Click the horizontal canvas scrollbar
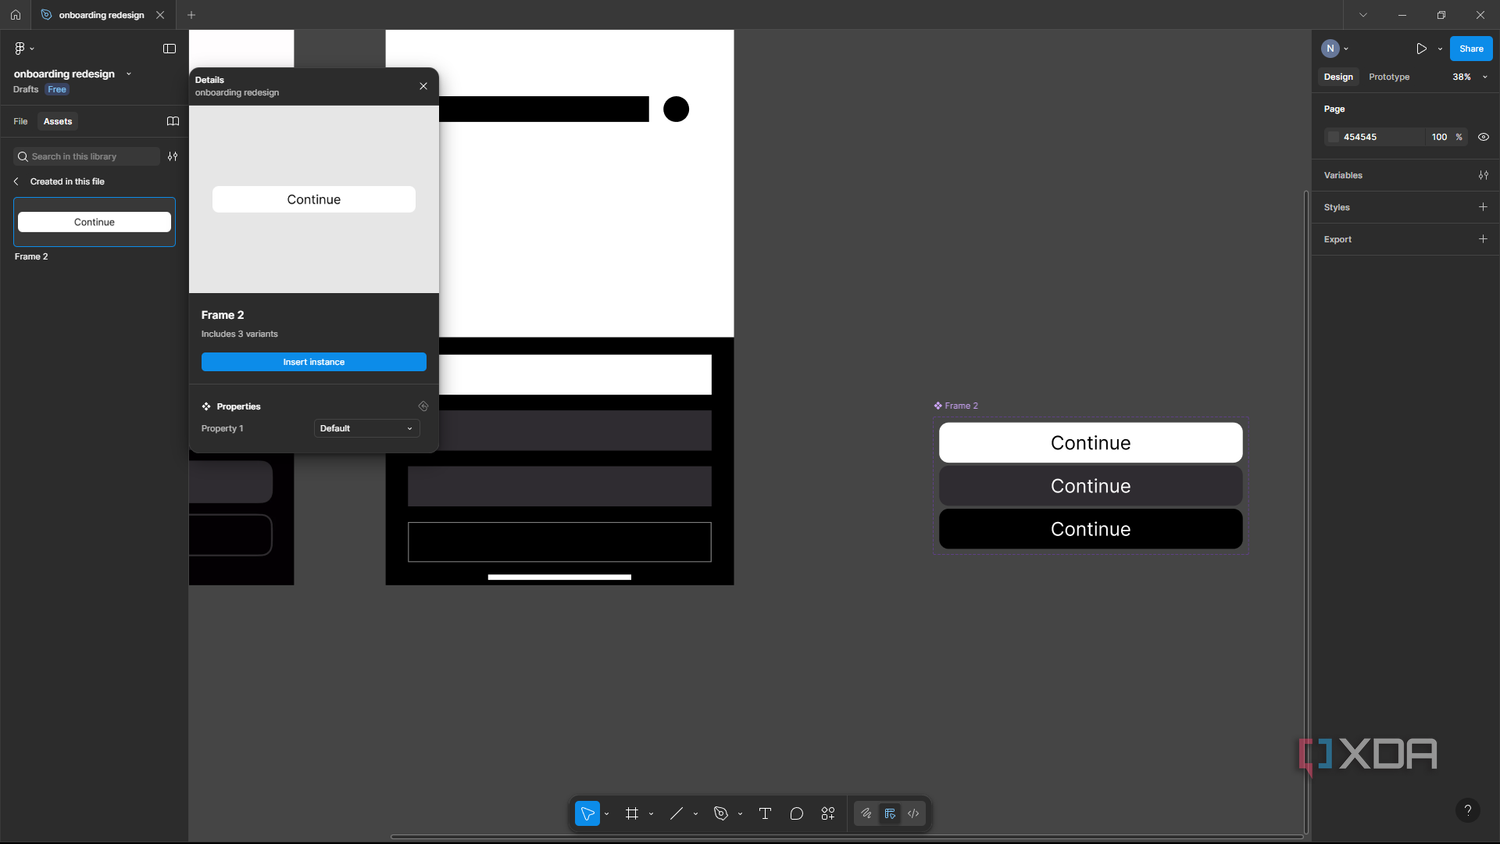 845,836
